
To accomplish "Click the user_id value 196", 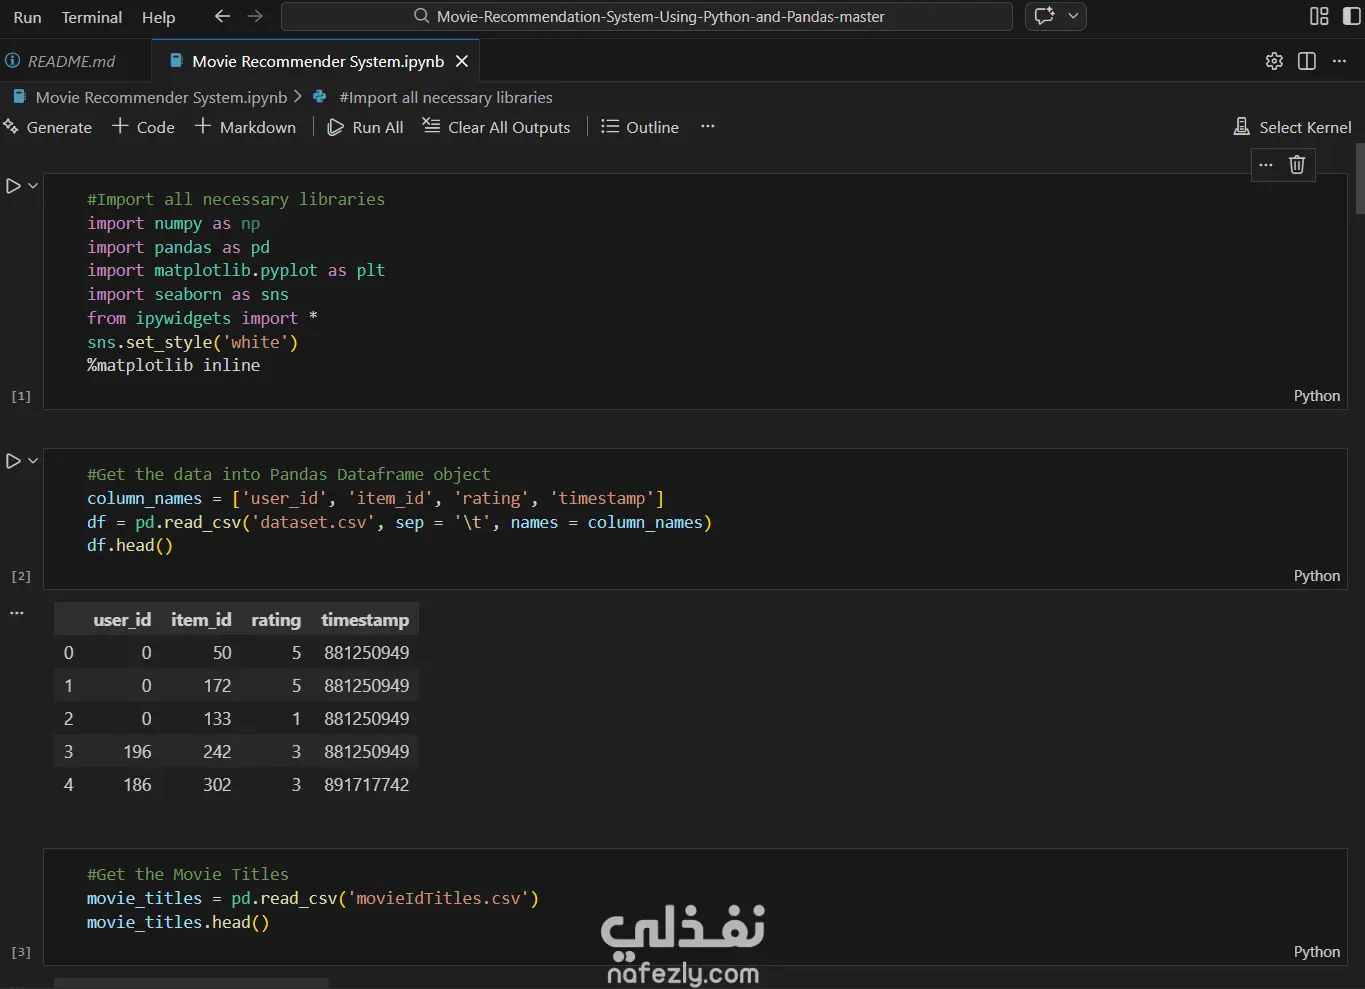I will (137, 752).
